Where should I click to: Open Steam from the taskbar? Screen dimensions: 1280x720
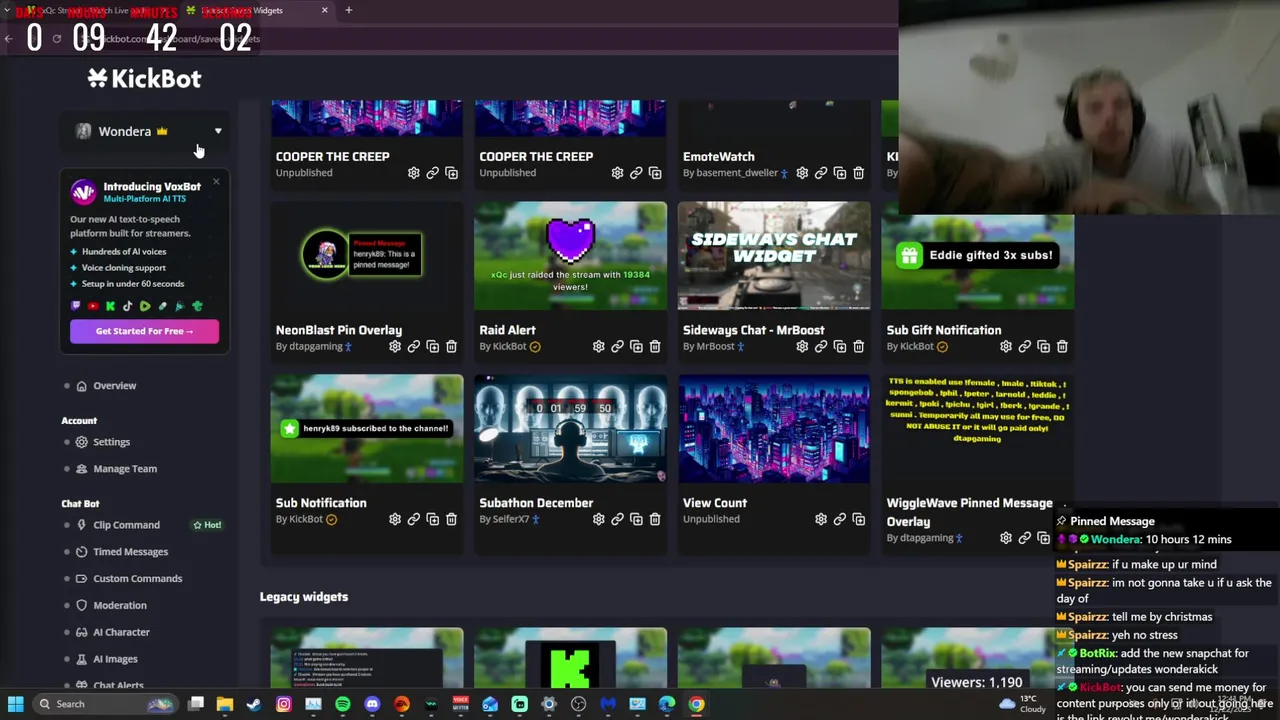[x=254, y=704]
